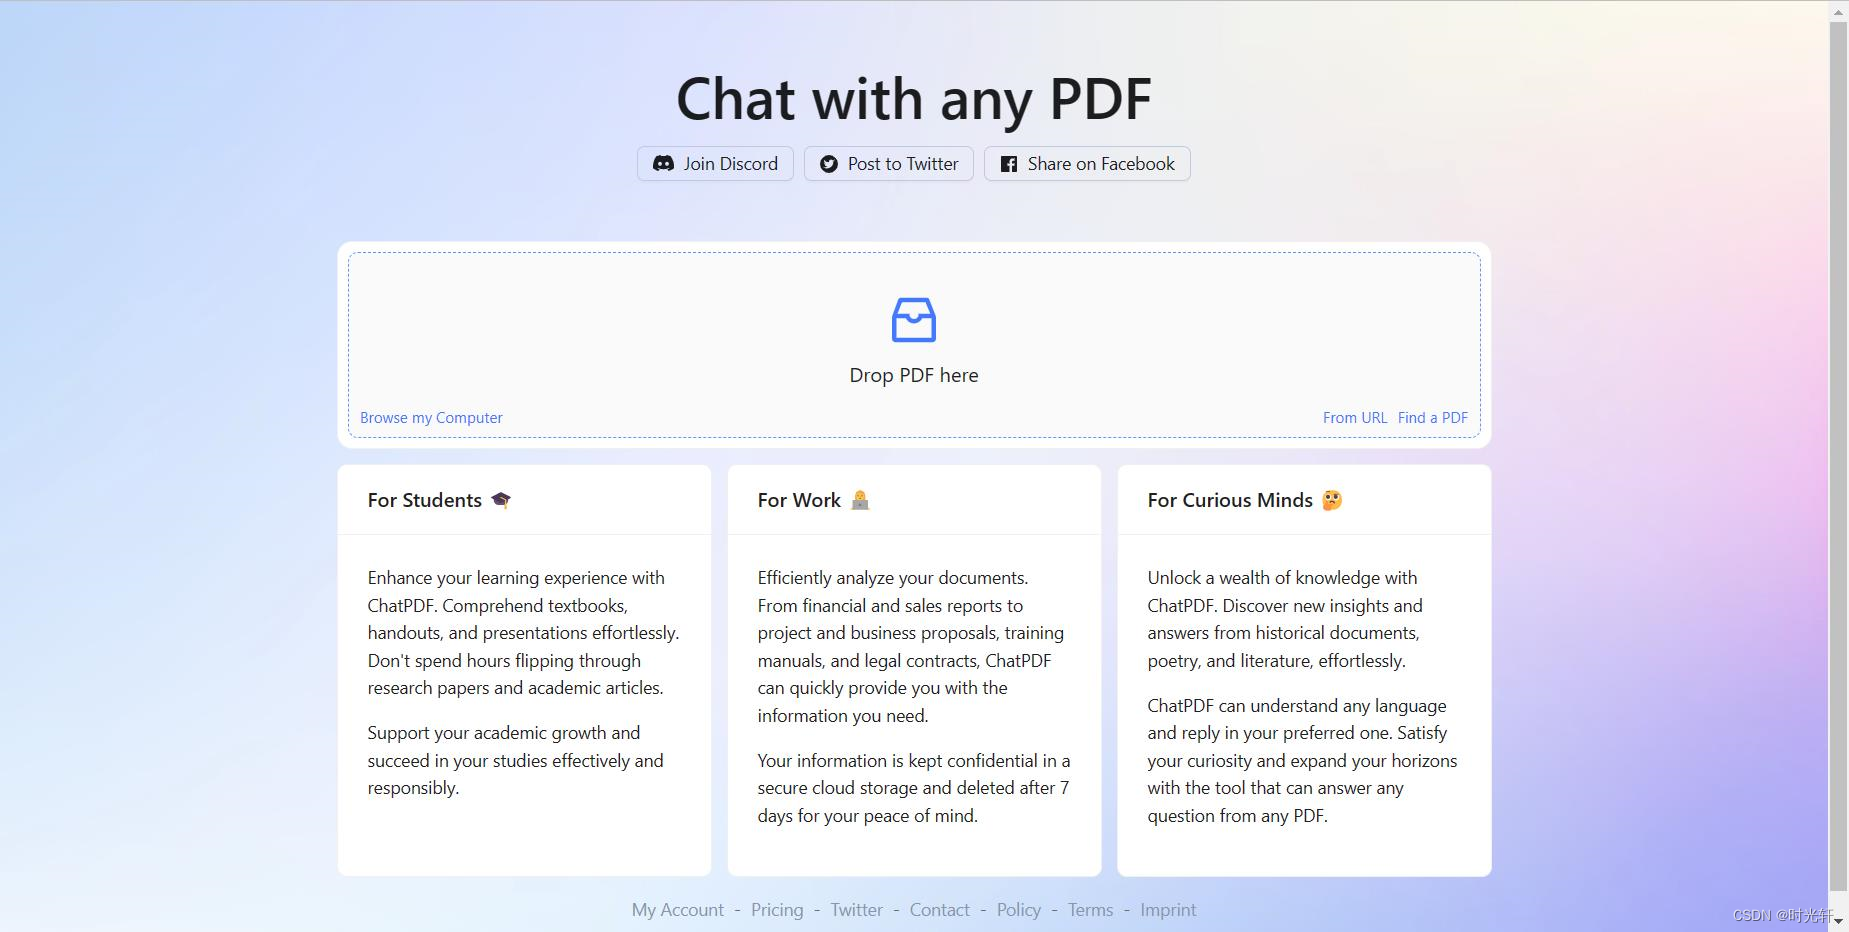1849x932 pixels.
Task: Click the Join Discord button label
Action: pos(730,164)
